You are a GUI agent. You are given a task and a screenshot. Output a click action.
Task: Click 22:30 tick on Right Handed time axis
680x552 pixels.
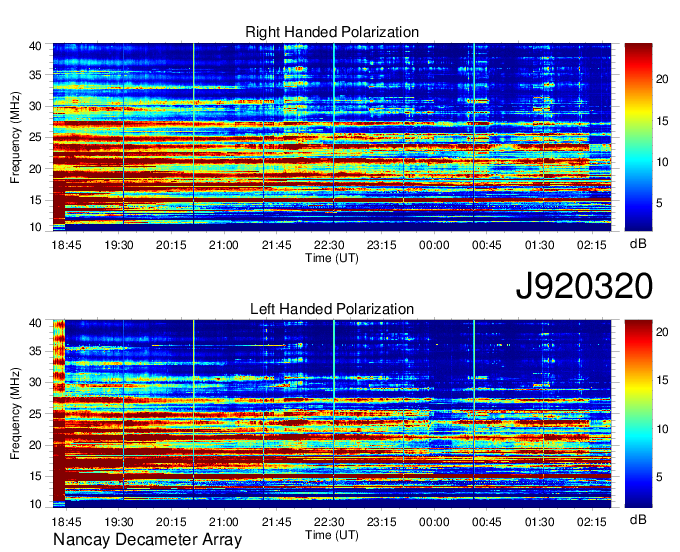pos(329,245)
